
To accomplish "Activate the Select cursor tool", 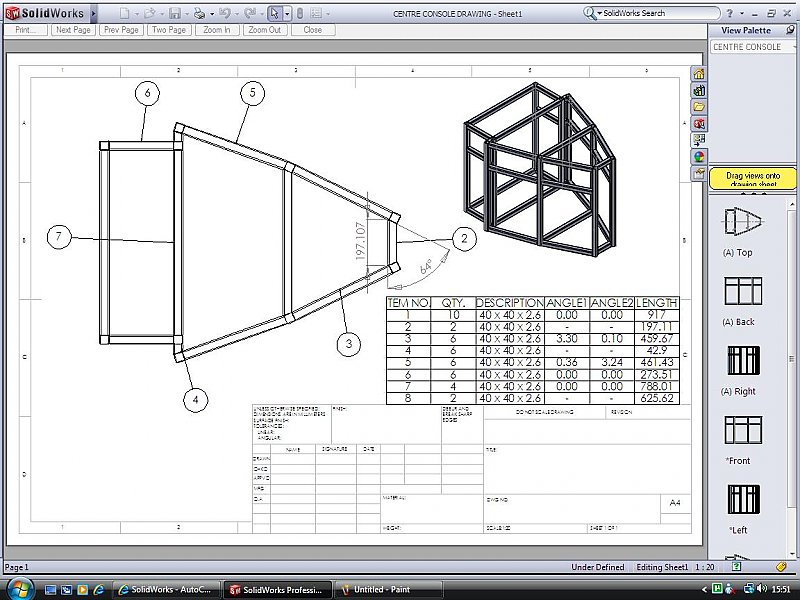I will [274, 14].
